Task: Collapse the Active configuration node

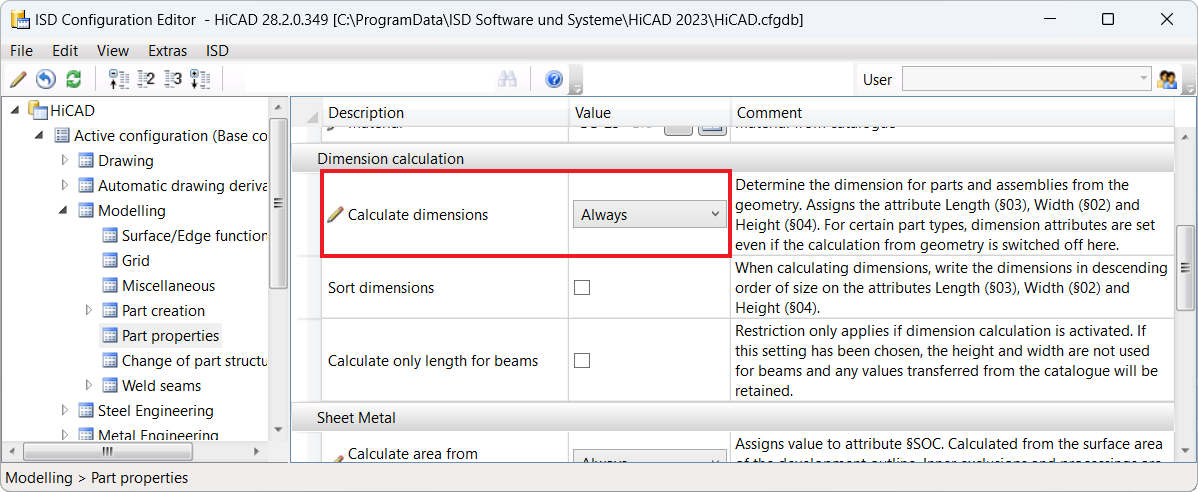Action: click(40, 135)
